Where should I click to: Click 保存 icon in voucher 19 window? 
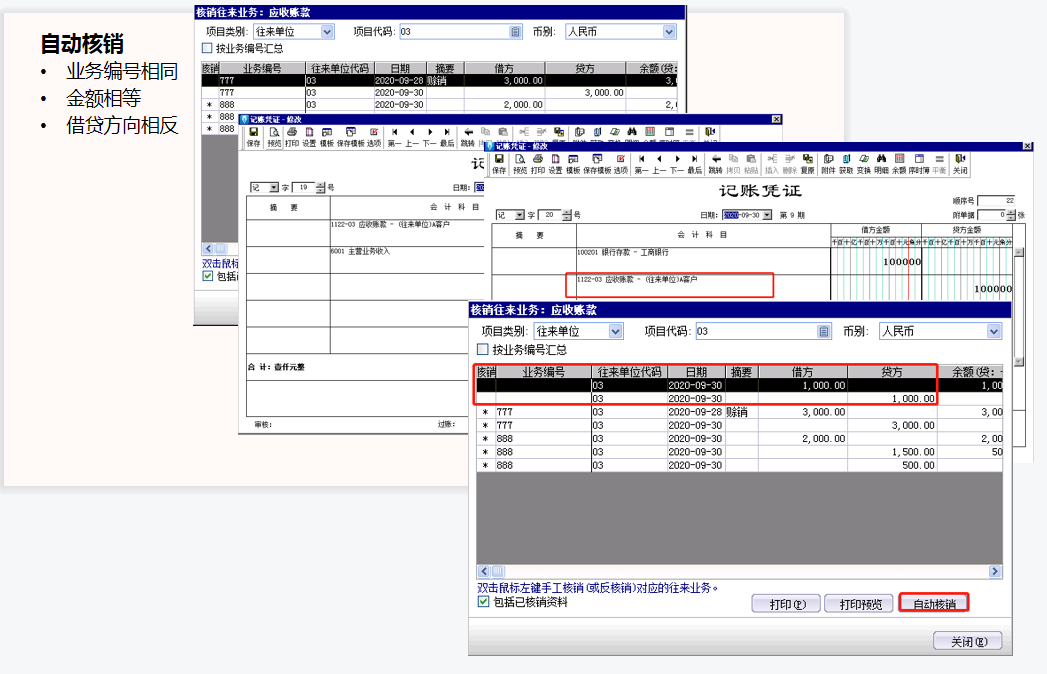(253, 137)
